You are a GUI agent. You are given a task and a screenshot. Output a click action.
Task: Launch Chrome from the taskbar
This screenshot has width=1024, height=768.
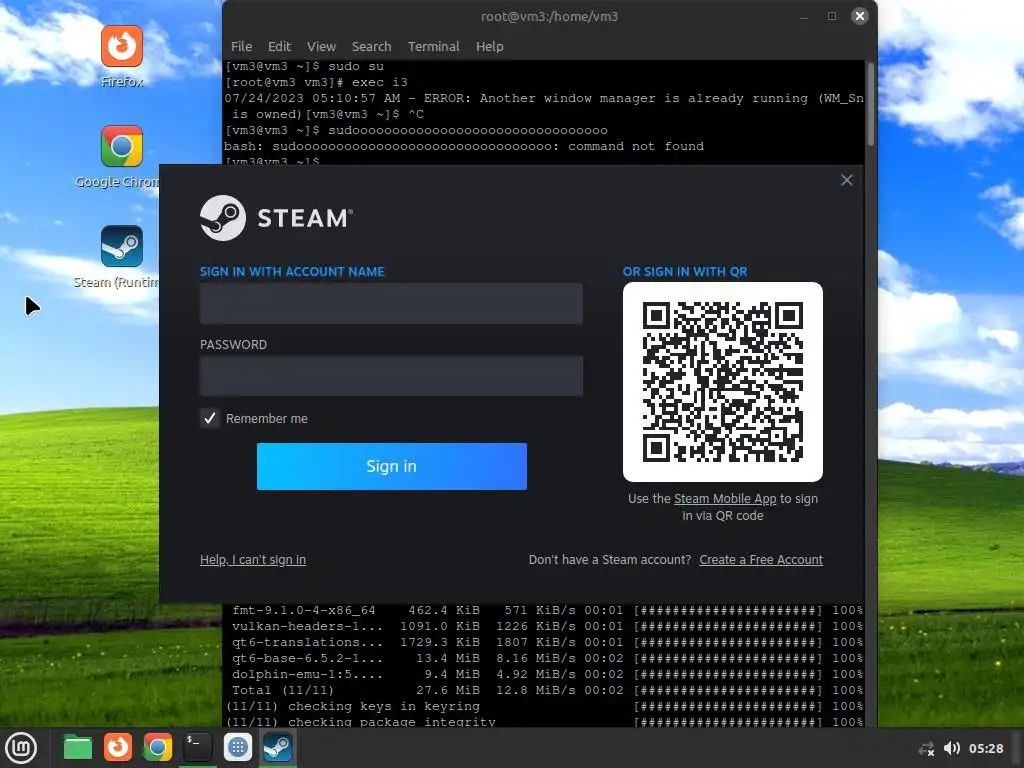point(157,748)
